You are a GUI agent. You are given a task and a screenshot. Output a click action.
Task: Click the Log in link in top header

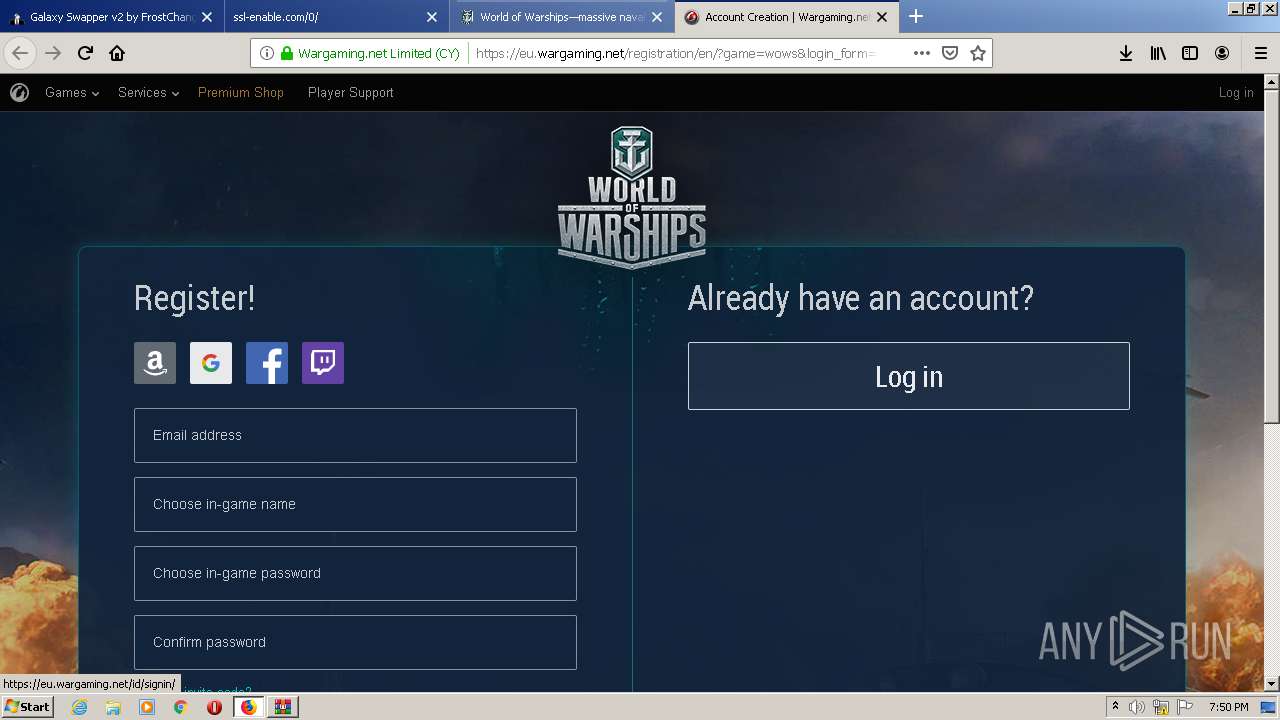click(x=1236, y=93)
